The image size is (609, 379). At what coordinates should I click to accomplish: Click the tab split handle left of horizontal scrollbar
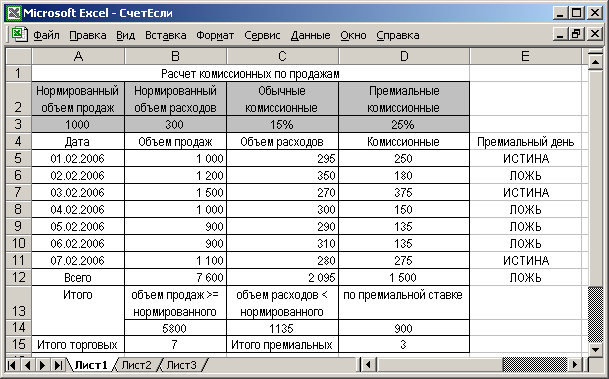pos(358,365)
